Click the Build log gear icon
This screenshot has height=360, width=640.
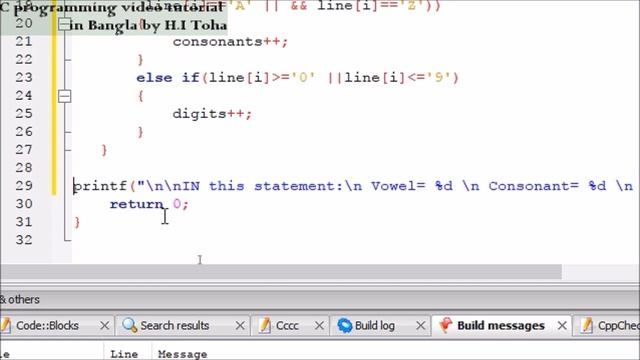point(344,325)
